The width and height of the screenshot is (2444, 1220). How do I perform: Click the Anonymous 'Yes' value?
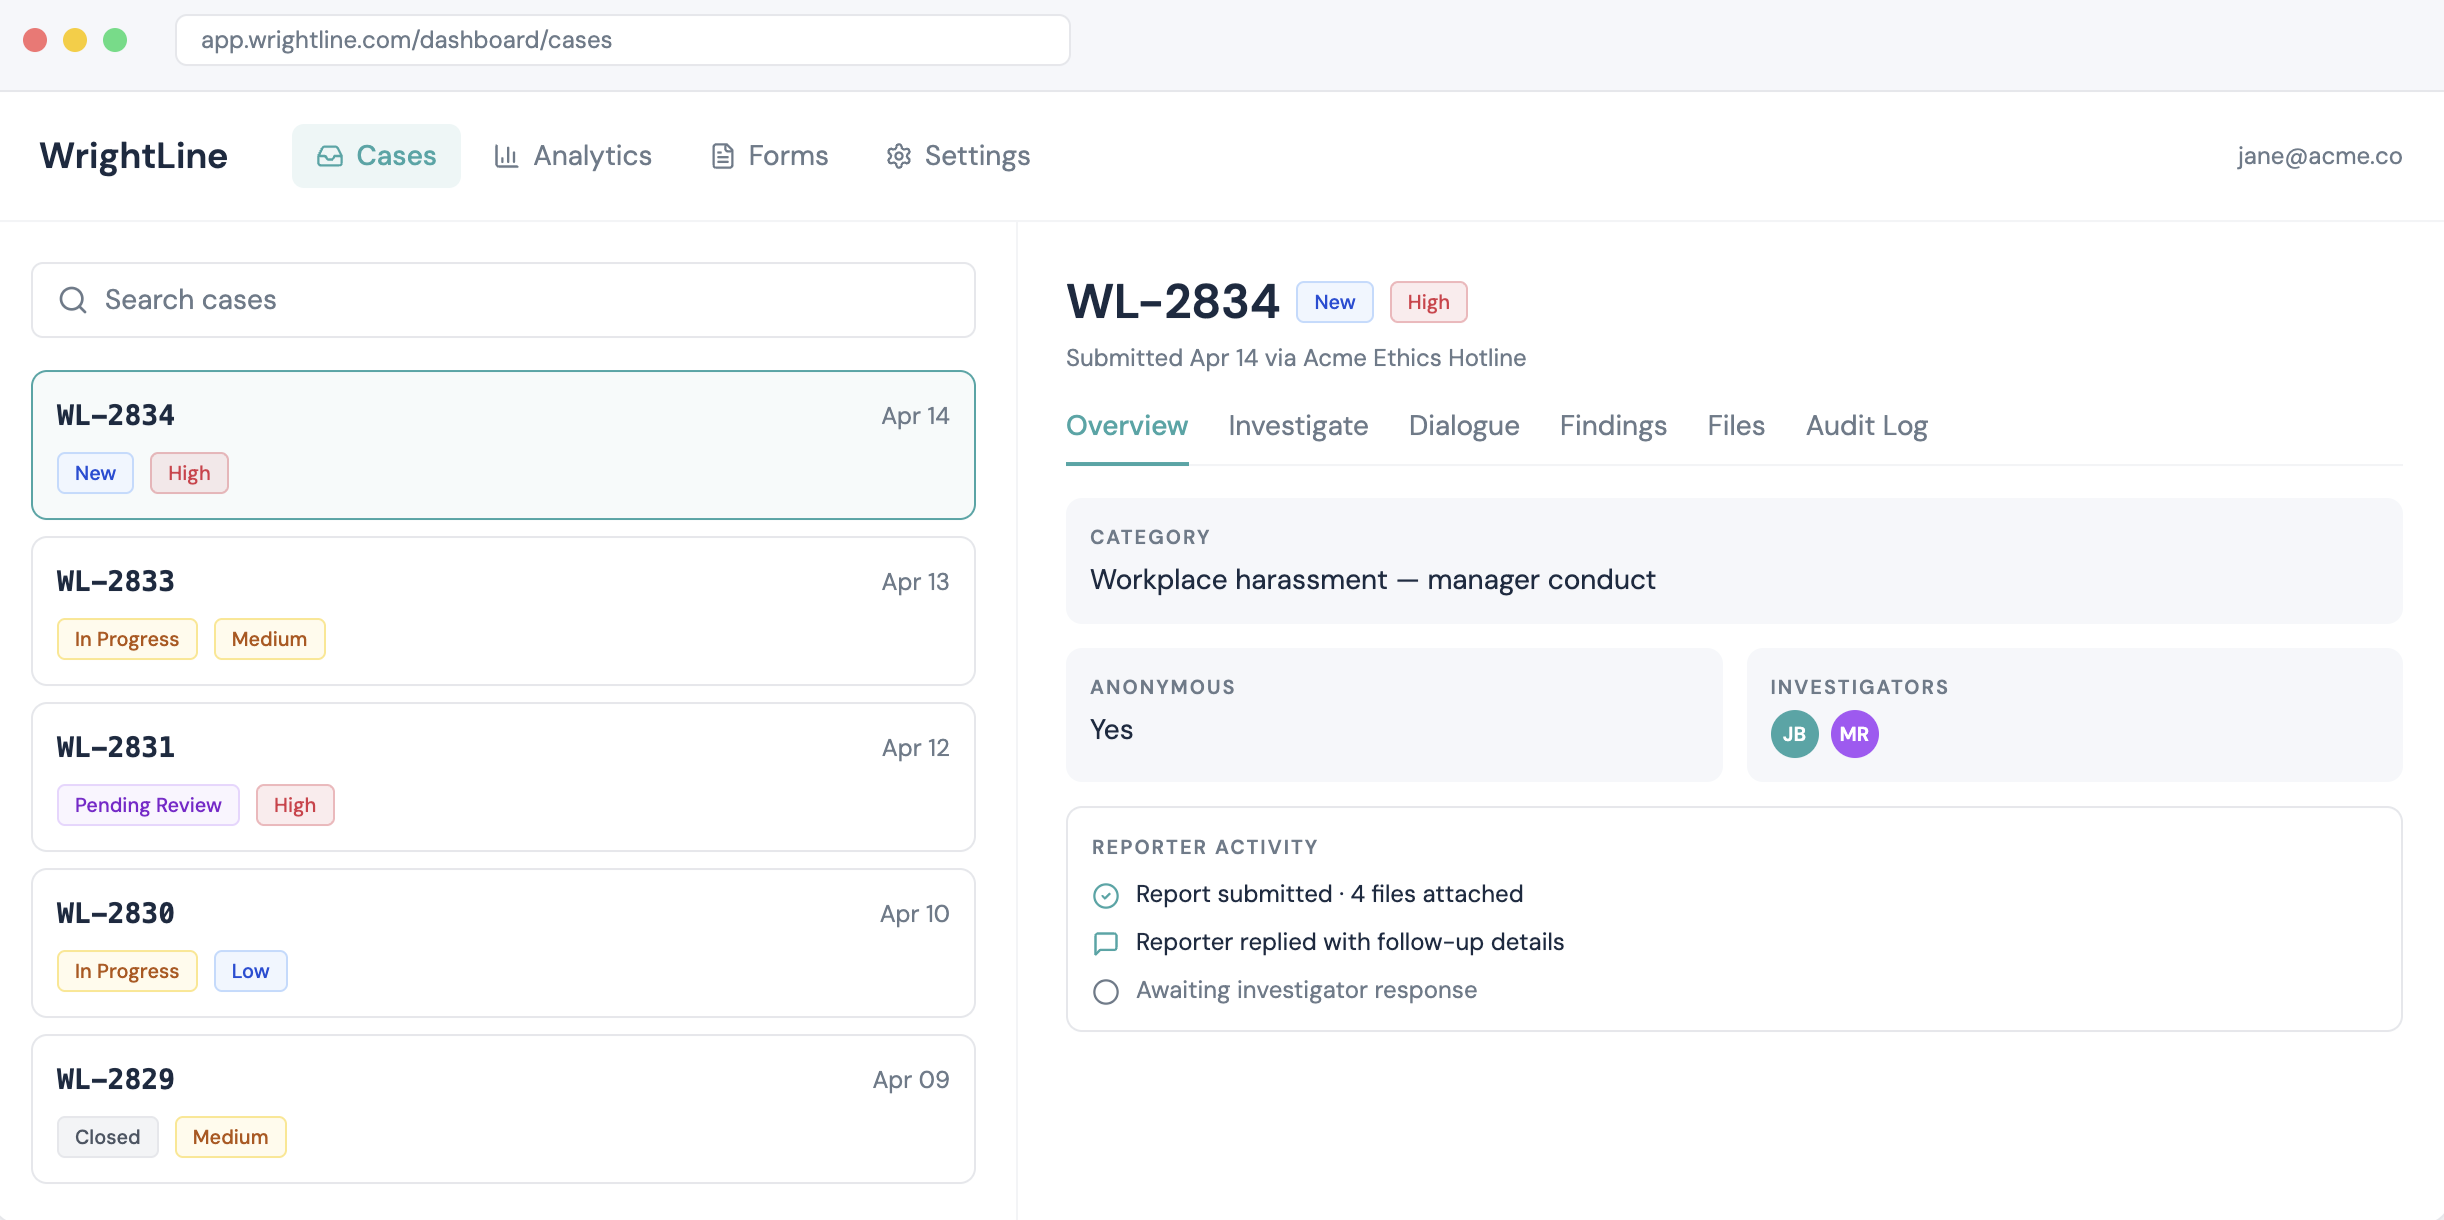click(1111, 730)
